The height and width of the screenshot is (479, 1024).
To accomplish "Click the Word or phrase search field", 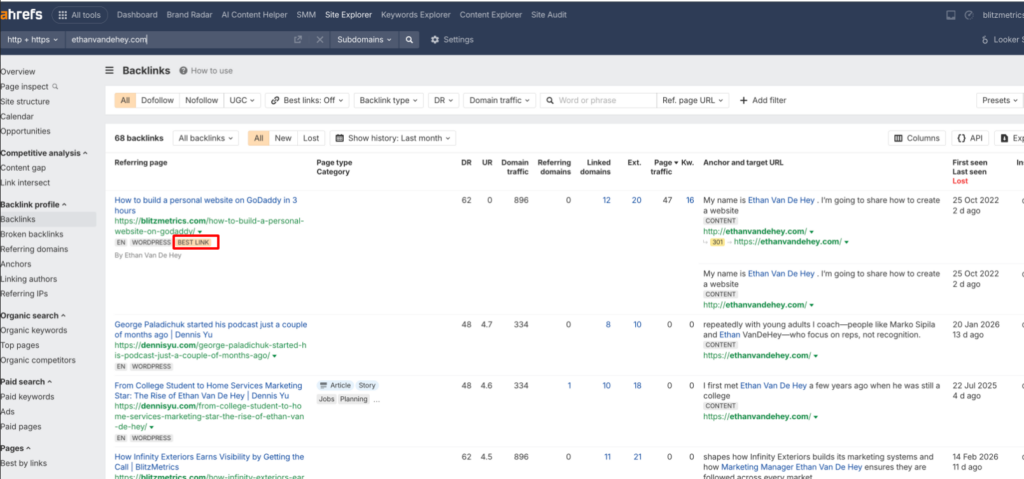I will click(598, 100).
